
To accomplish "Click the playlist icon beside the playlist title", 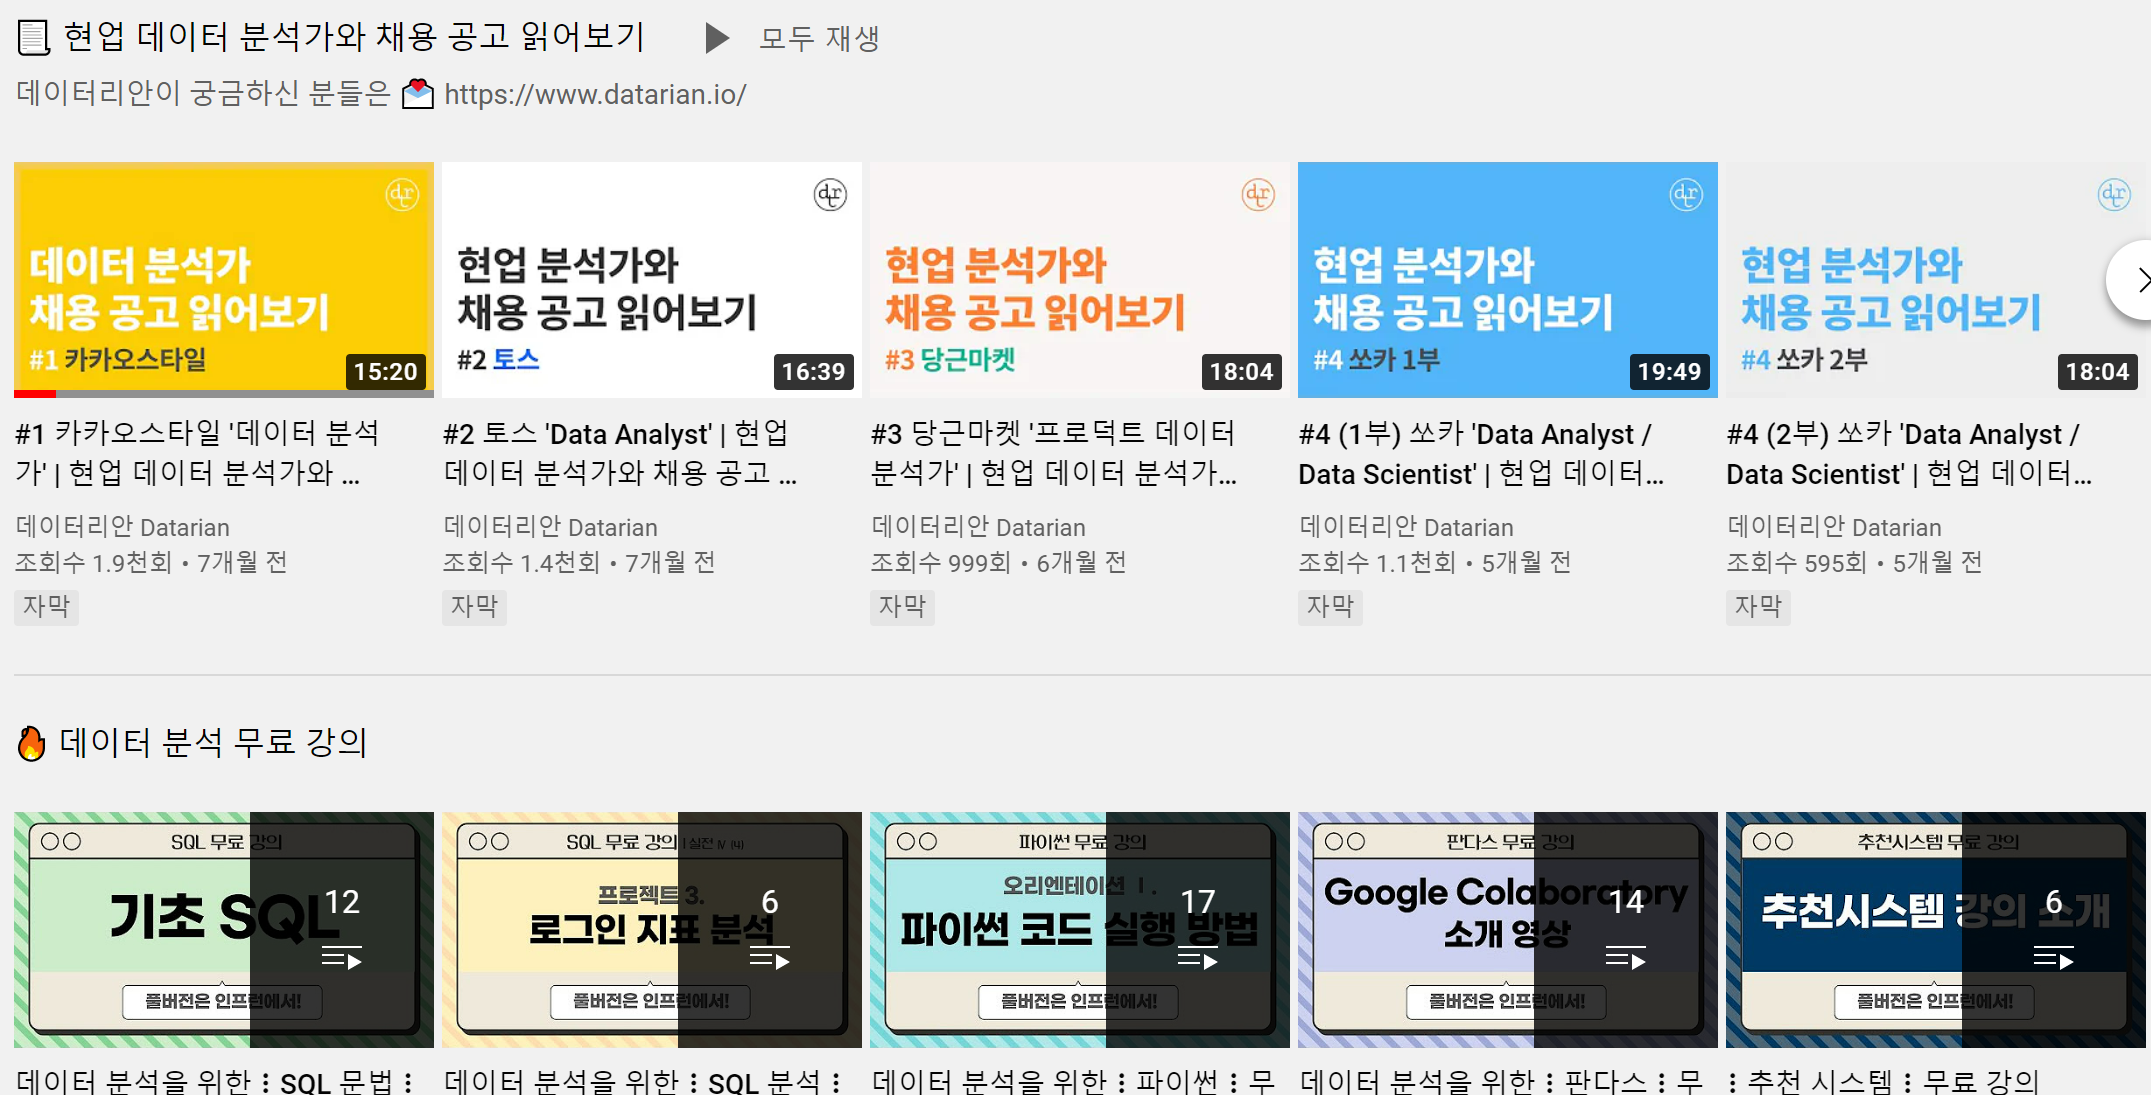I will click(x=33, y=35).
